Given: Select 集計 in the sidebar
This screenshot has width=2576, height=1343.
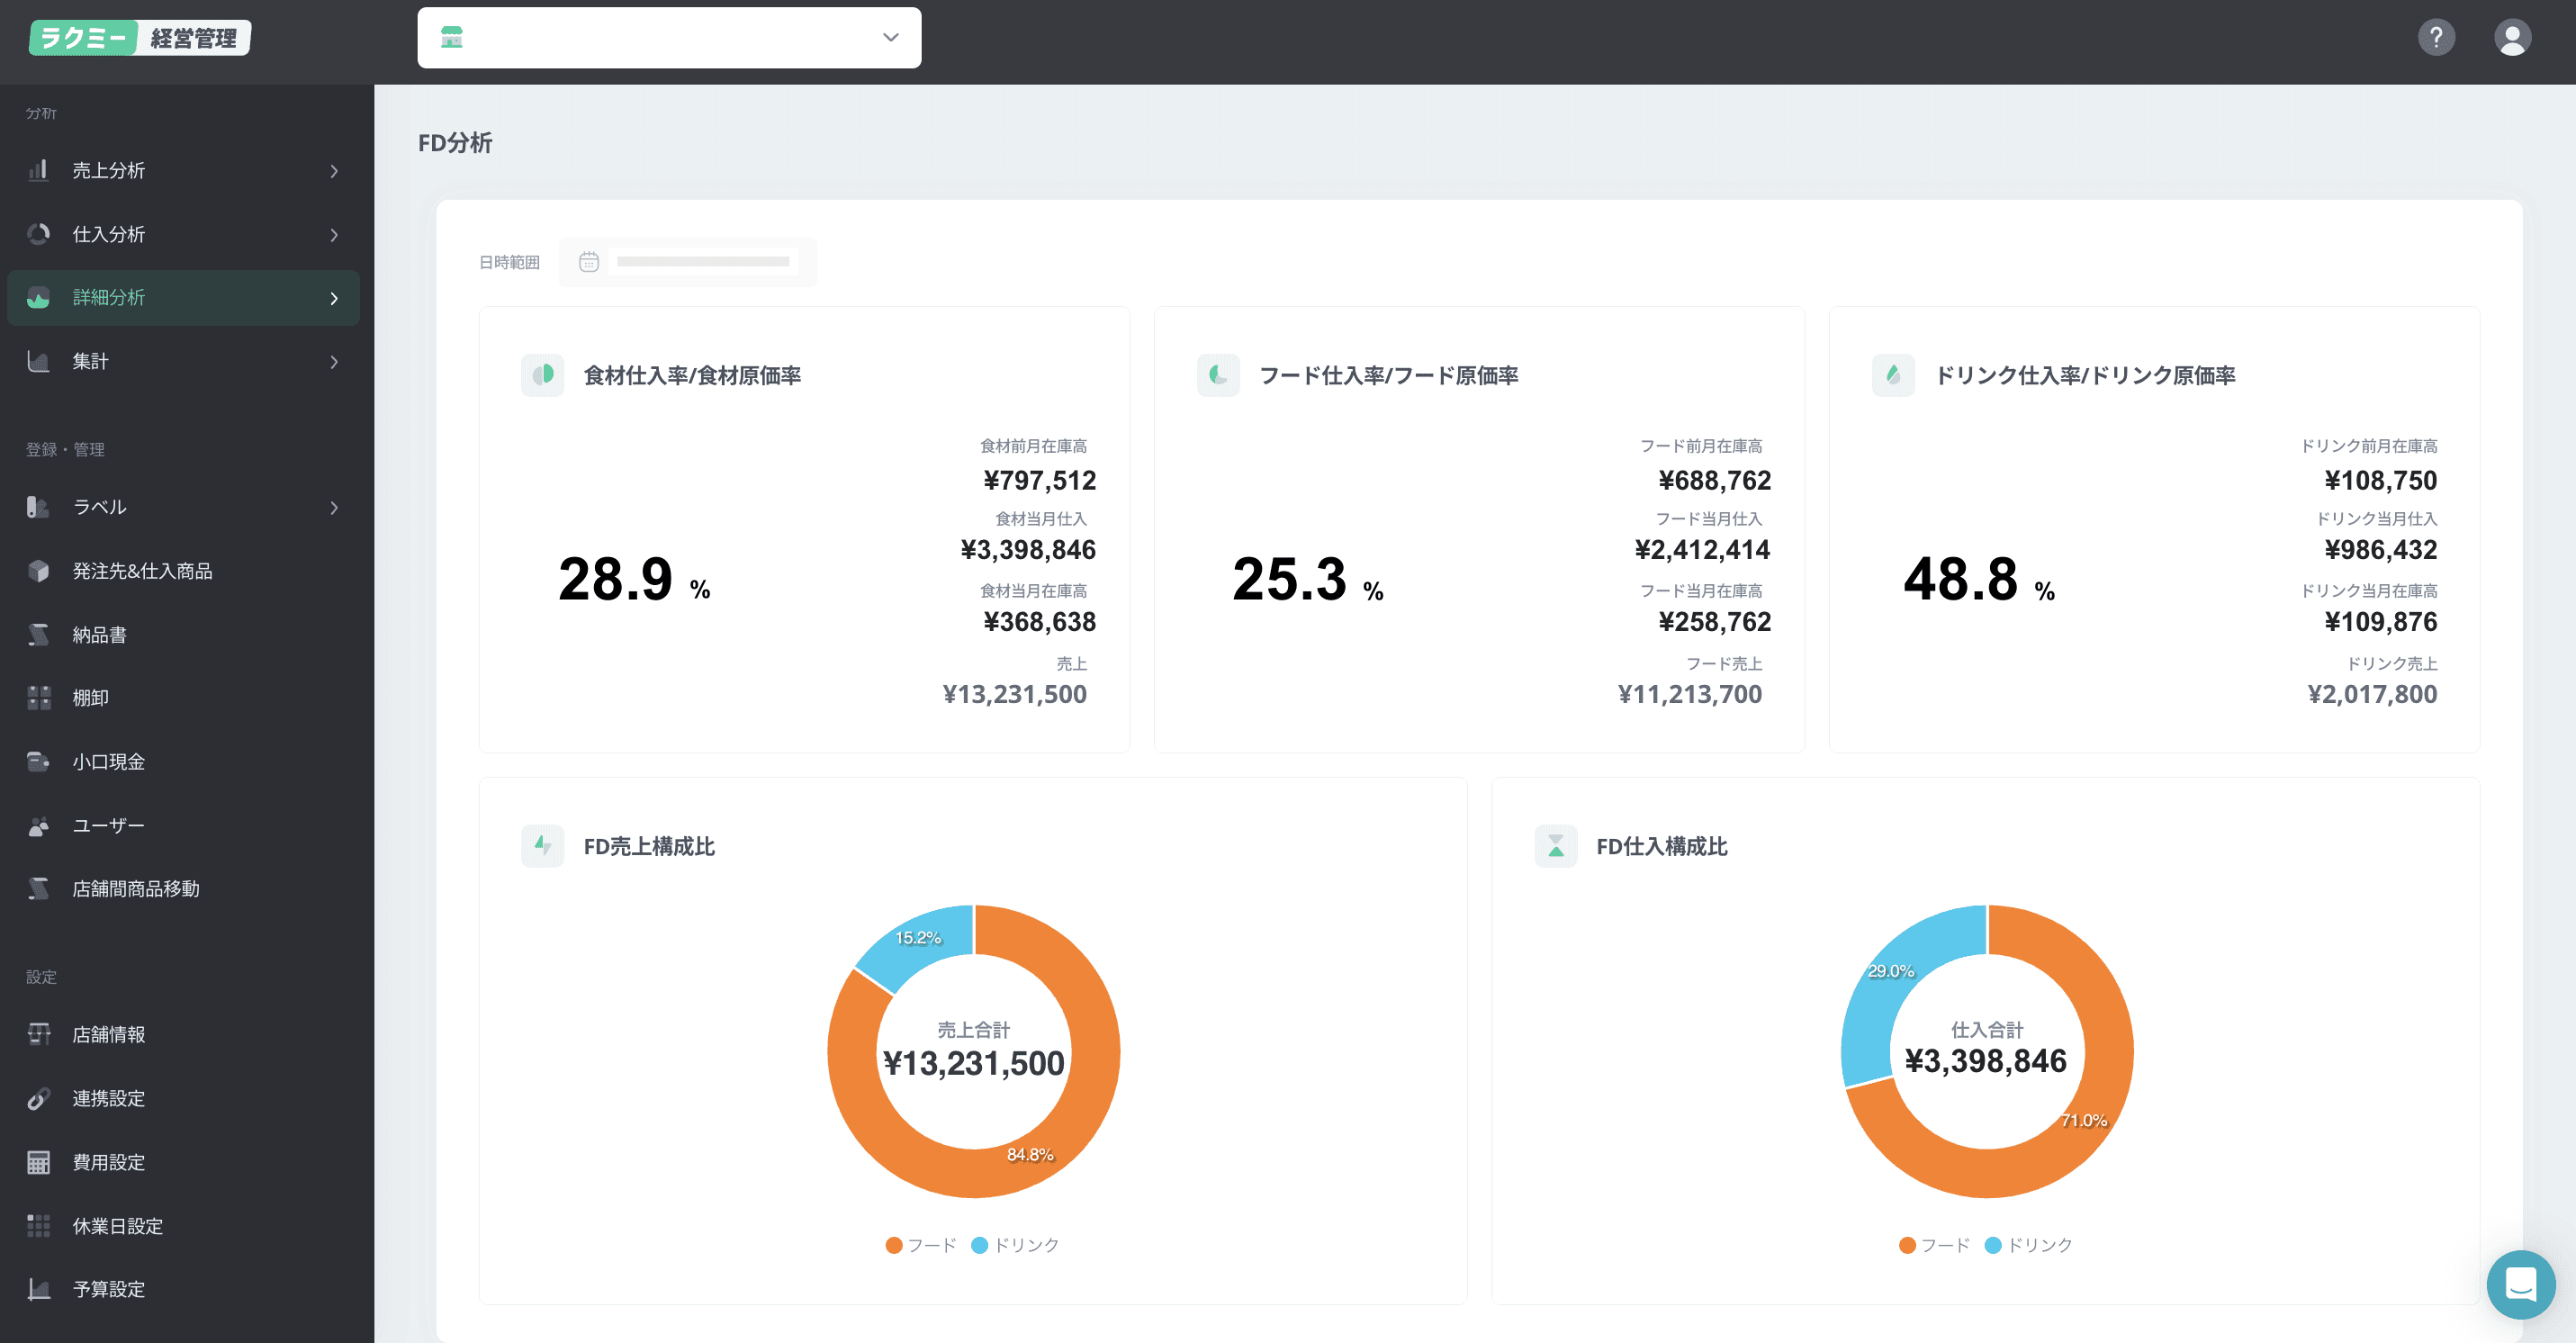Looking at the screenshot, I should 90,361.
